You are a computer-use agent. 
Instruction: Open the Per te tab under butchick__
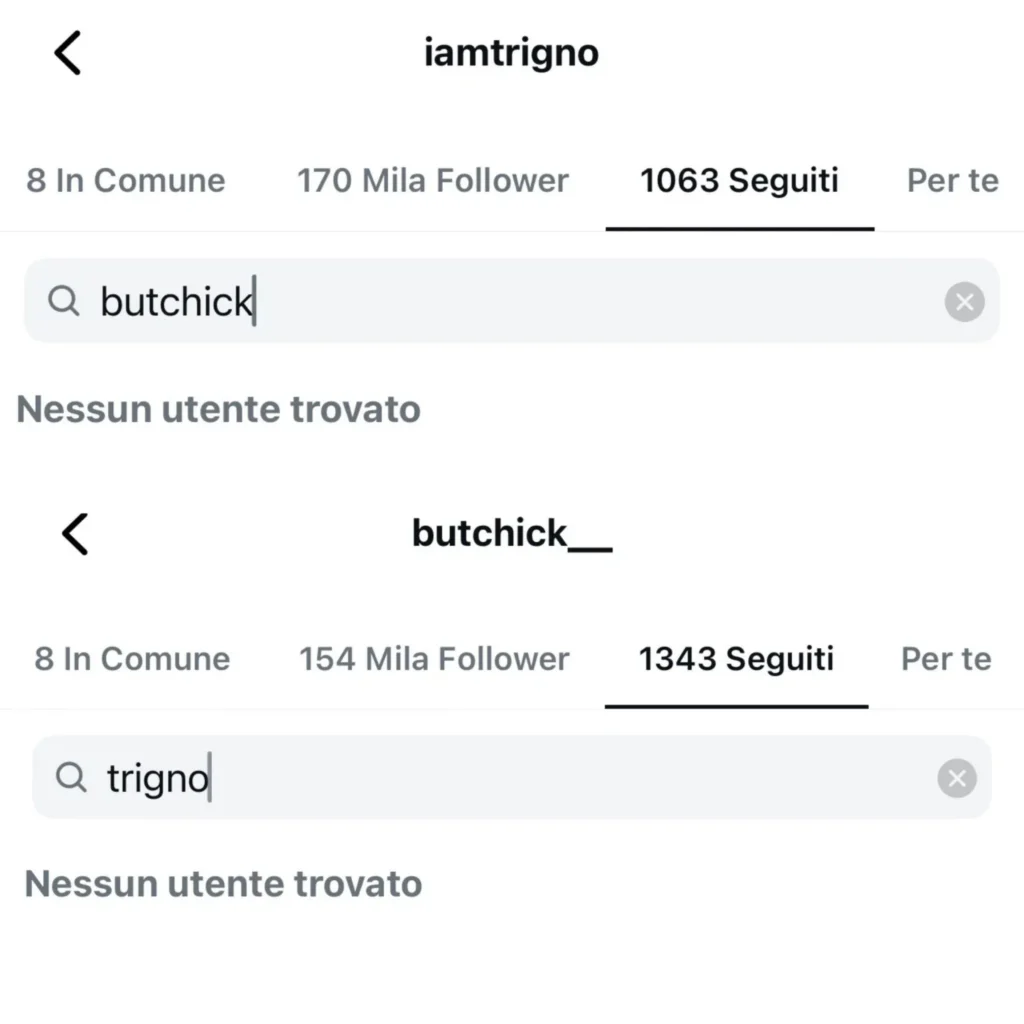click(946, 659)
